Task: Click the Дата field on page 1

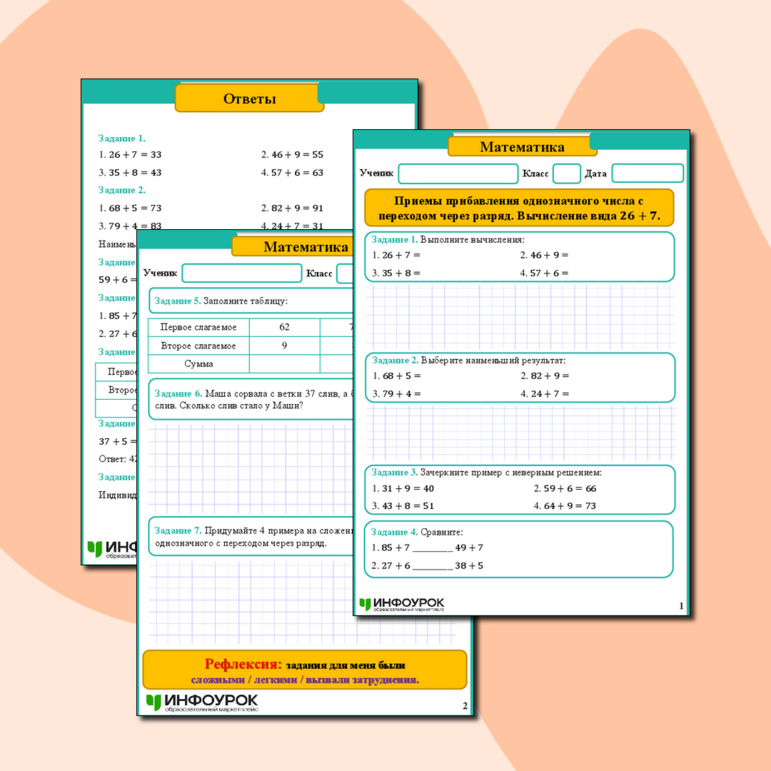Action: coord(647,174)
